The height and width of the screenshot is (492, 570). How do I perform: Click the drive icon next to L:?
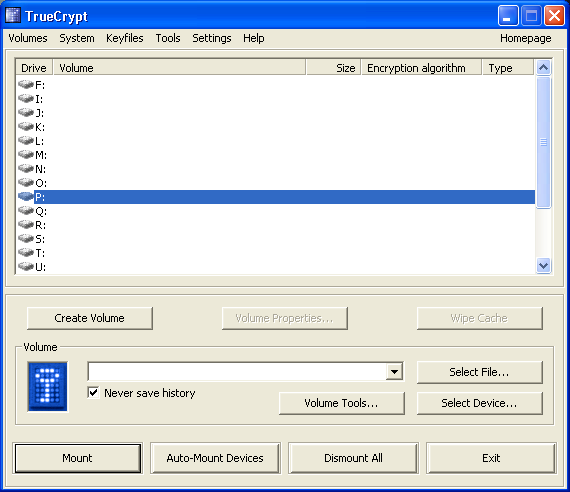tap(26, 140)
